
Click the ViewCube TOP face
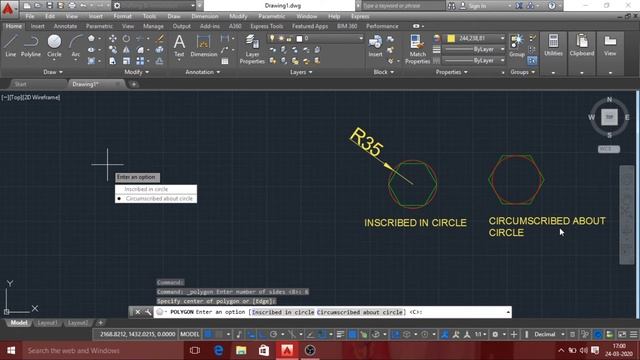tap(609, 117)
